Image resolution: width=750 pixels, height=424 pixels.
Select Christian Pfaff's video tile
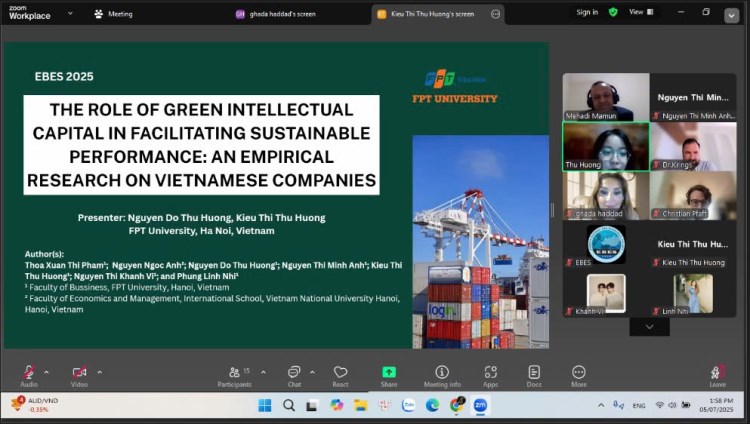point(693,196)
